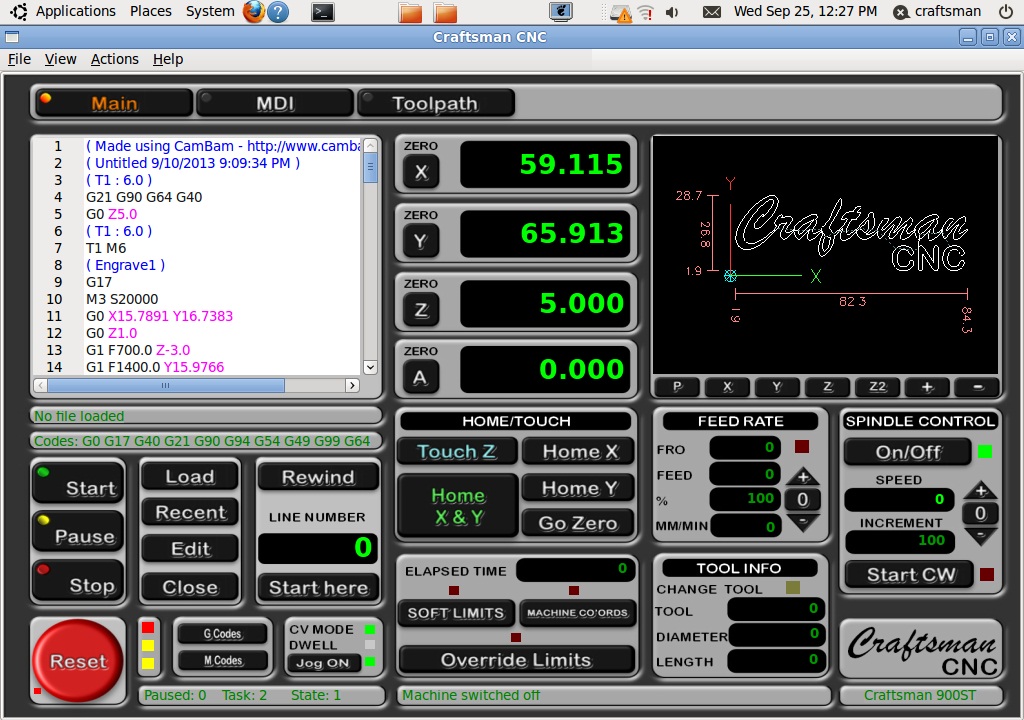Click the Home X & Y button
Viewport: 1024px width, 720px height.
point(458,506)
